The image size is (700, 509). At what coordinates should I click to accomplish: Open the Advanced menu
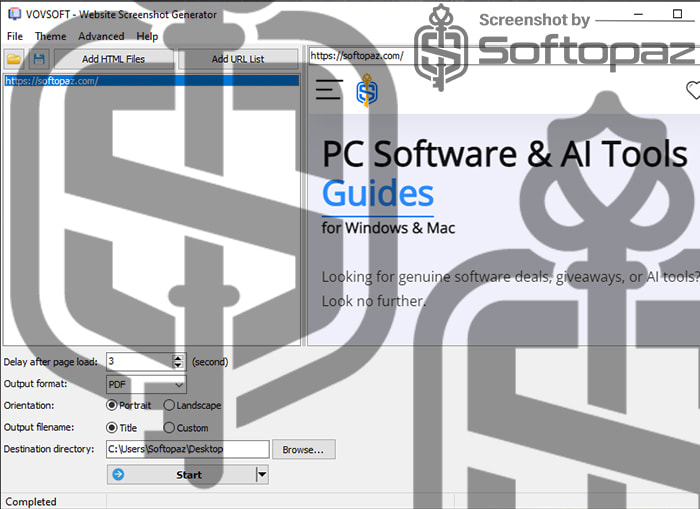[x=101, y=36]
